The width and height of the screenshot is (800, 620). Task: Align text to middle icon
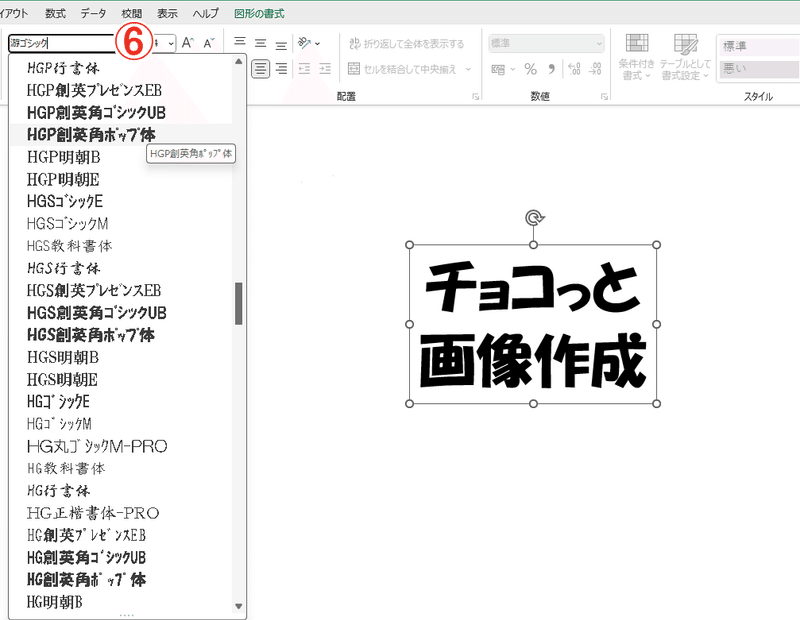(x=261, y=43)
